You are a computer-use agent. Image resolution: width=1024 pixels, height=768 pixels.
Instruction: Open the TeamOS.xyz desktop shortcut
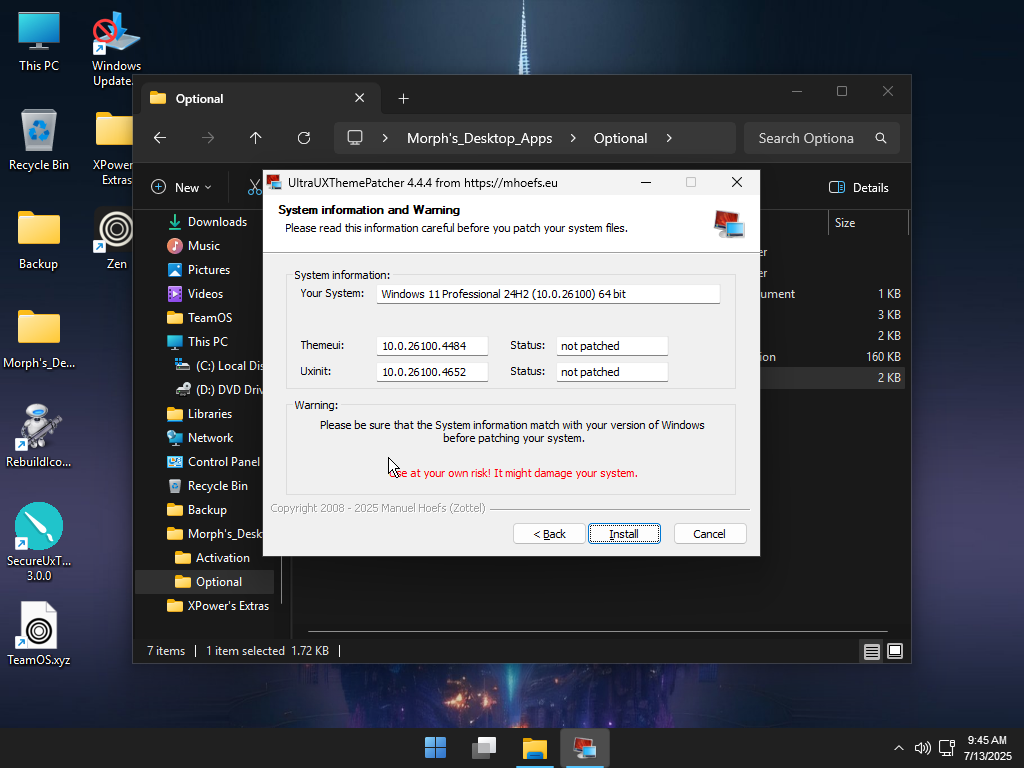[39, 634]
